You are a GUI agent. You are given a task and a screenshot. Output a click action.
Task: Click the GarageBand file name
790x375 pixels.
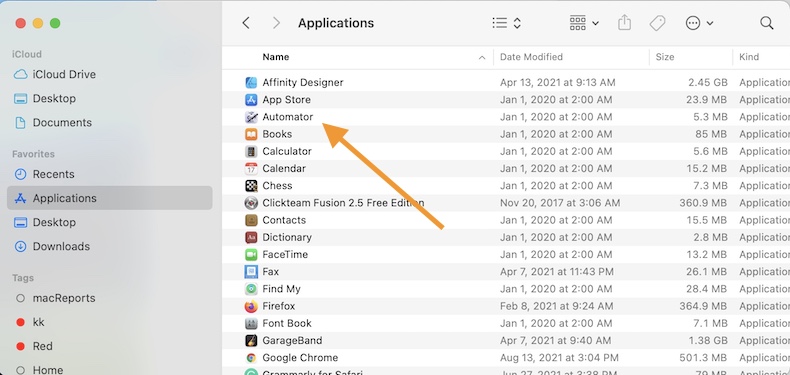292,341
